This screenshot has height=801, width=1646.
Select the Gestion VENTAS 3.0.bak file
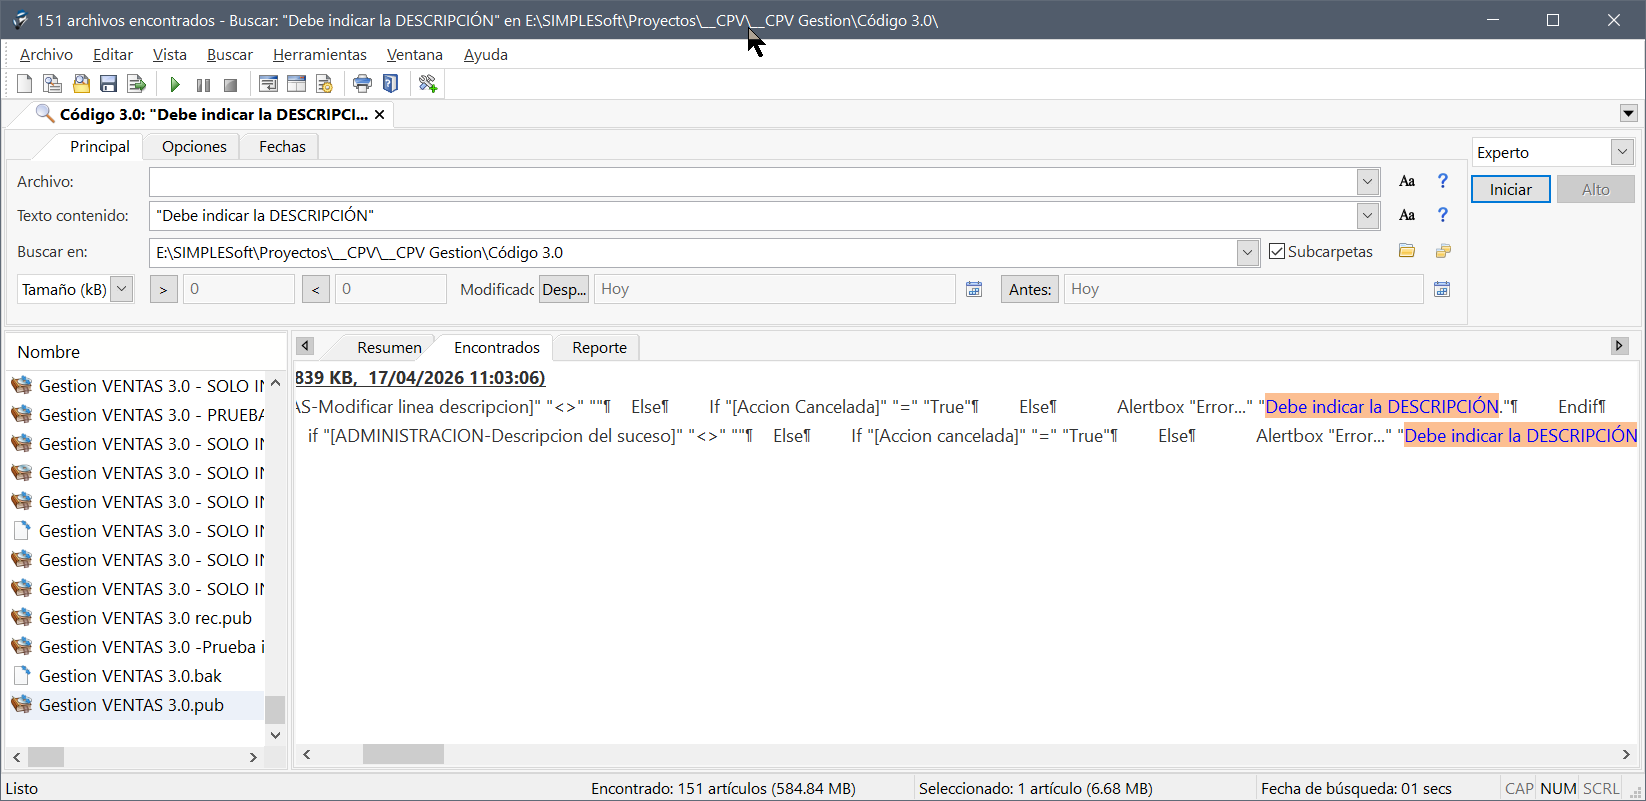(x=130, y=676)
